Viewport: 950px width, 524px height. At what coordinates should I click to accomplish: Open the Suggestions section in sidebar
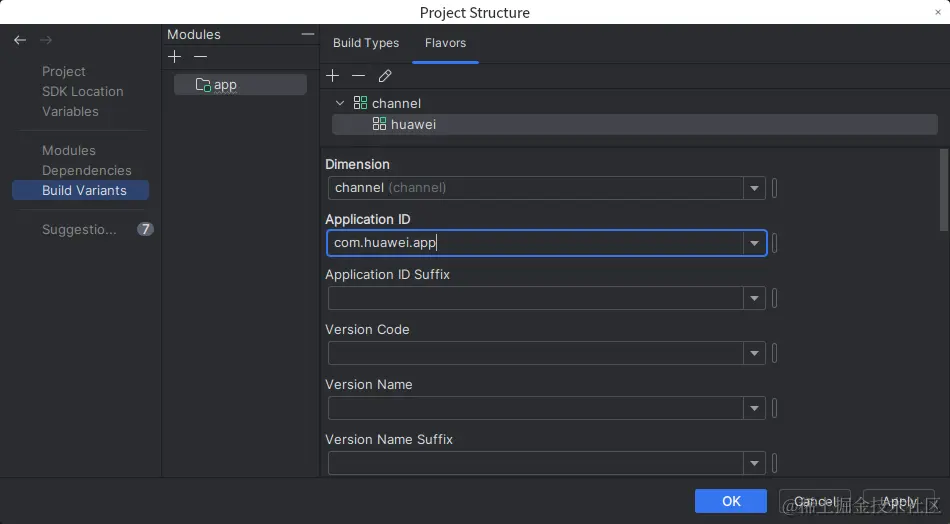point(79,229)
